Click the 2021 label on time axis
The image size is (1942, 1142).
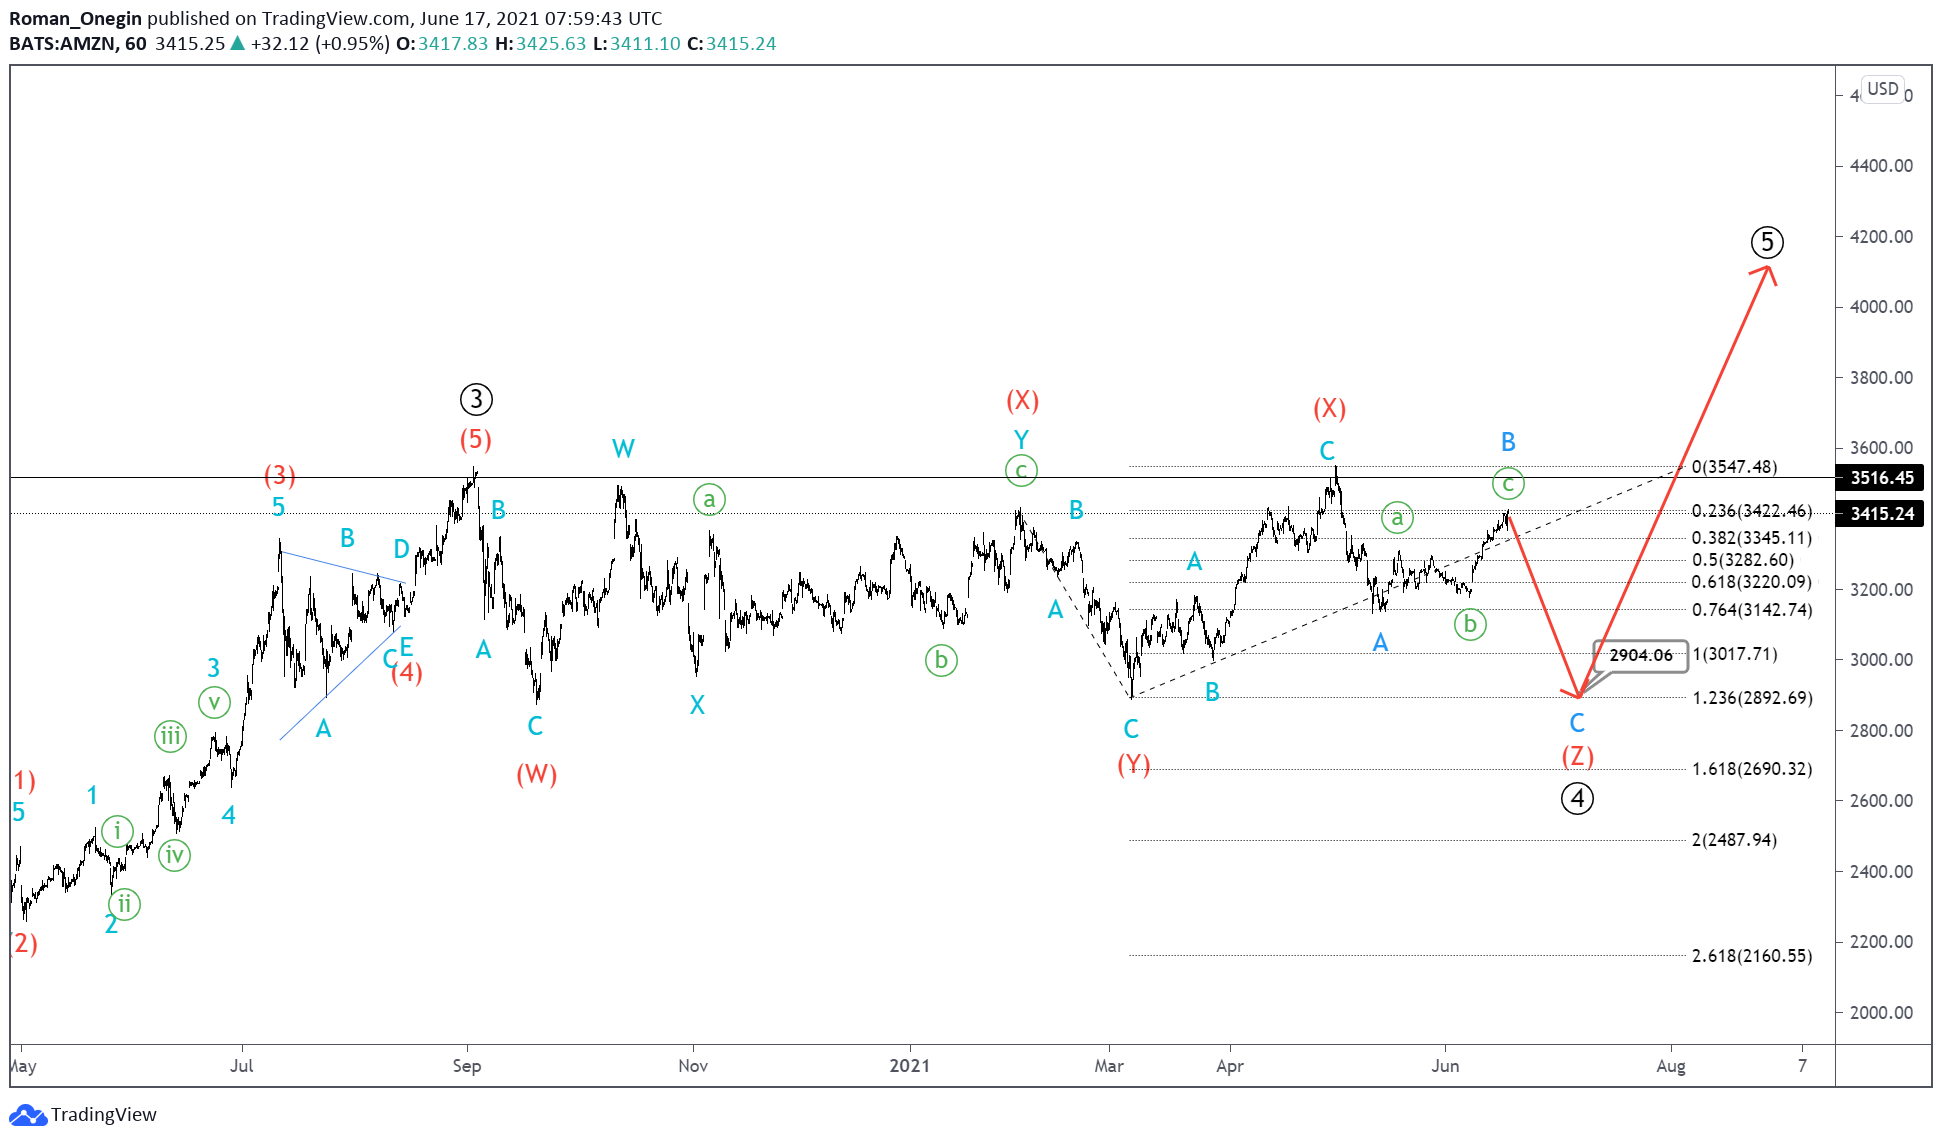[x=909, y=1066]
